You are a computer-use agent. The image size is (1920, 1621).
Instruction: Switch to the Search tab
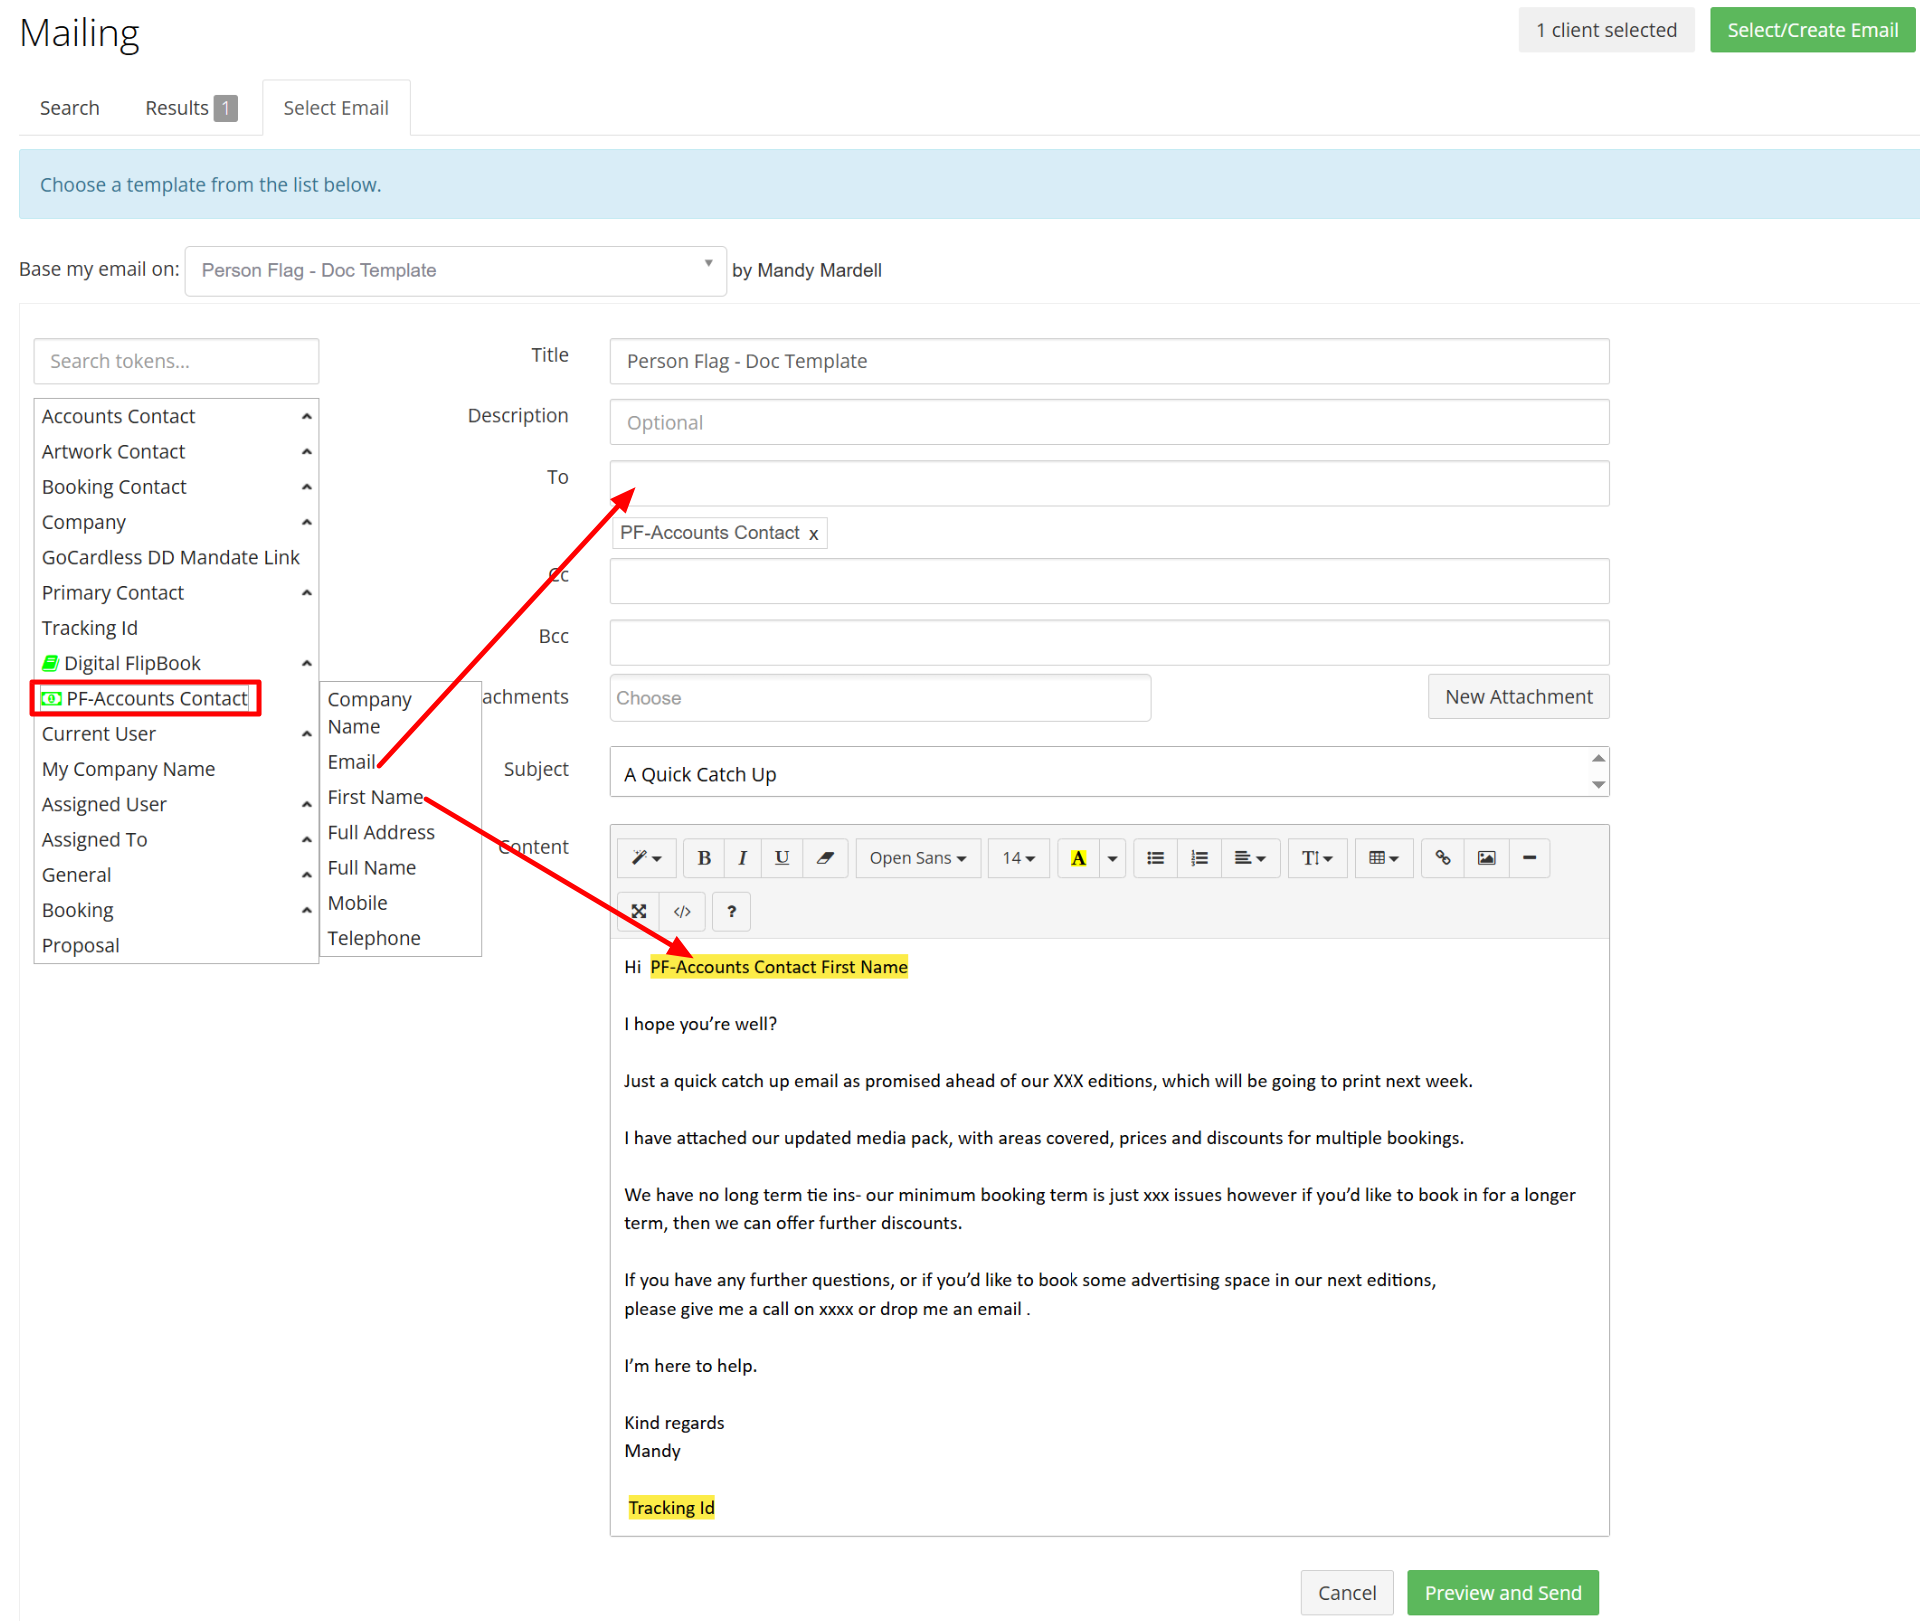[69, 107]
